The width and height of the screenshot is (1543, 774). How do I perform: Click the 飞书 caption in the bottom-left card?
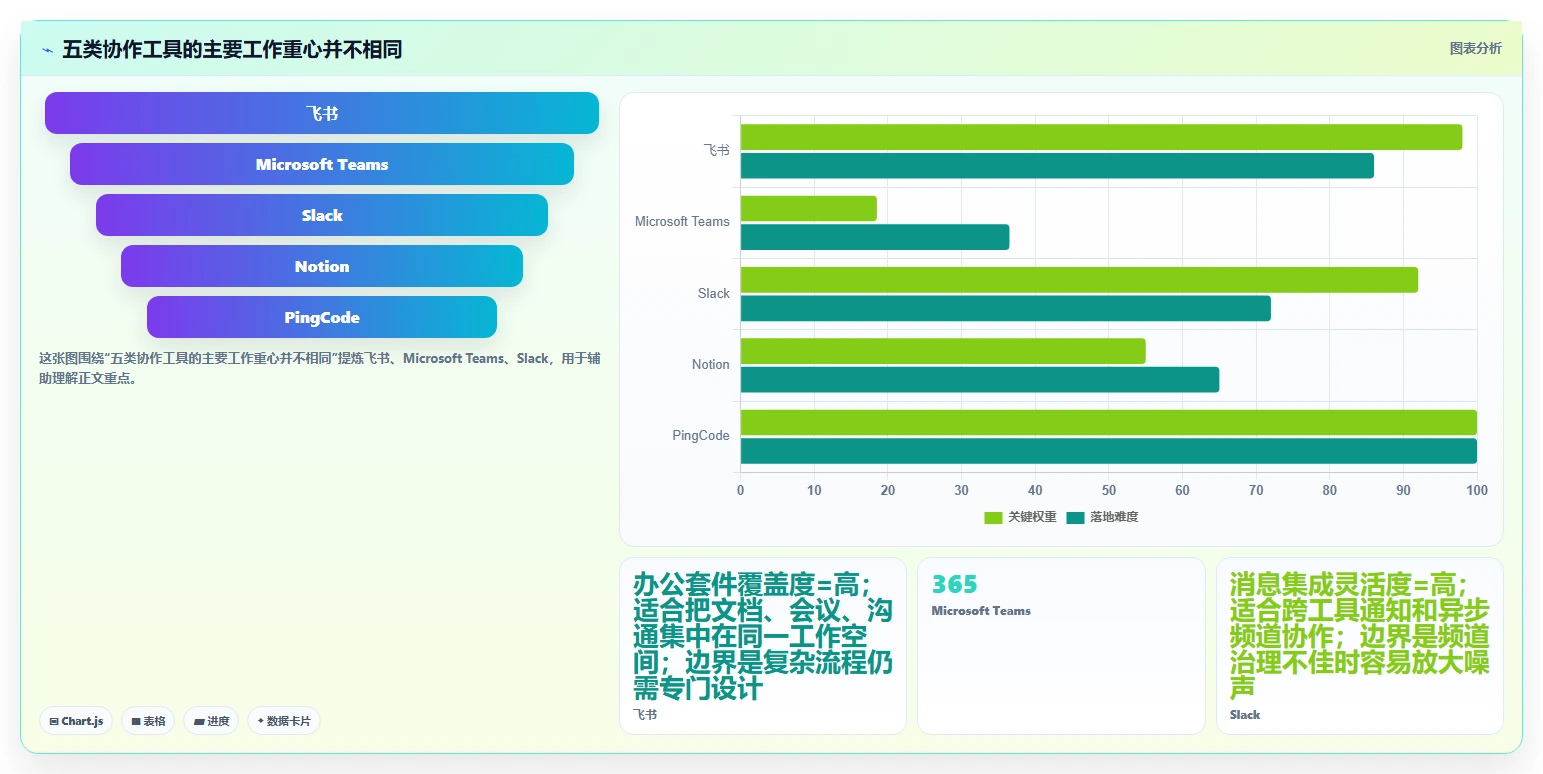[x=645, y=715]
